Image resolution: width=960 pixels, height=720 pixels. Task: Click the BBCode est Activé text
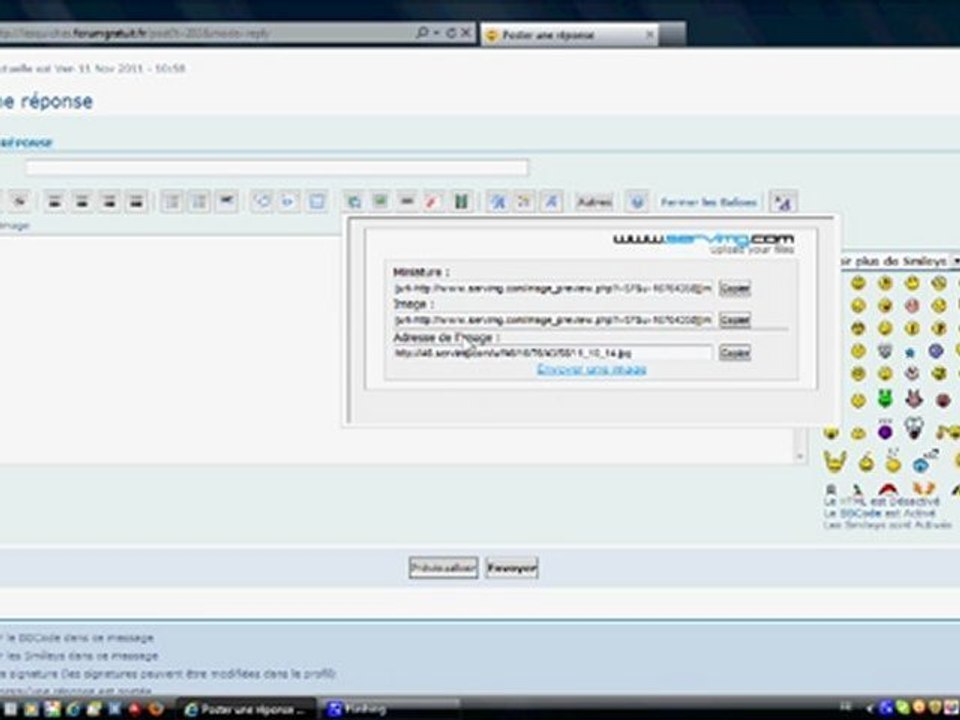[x=880, y=513]
